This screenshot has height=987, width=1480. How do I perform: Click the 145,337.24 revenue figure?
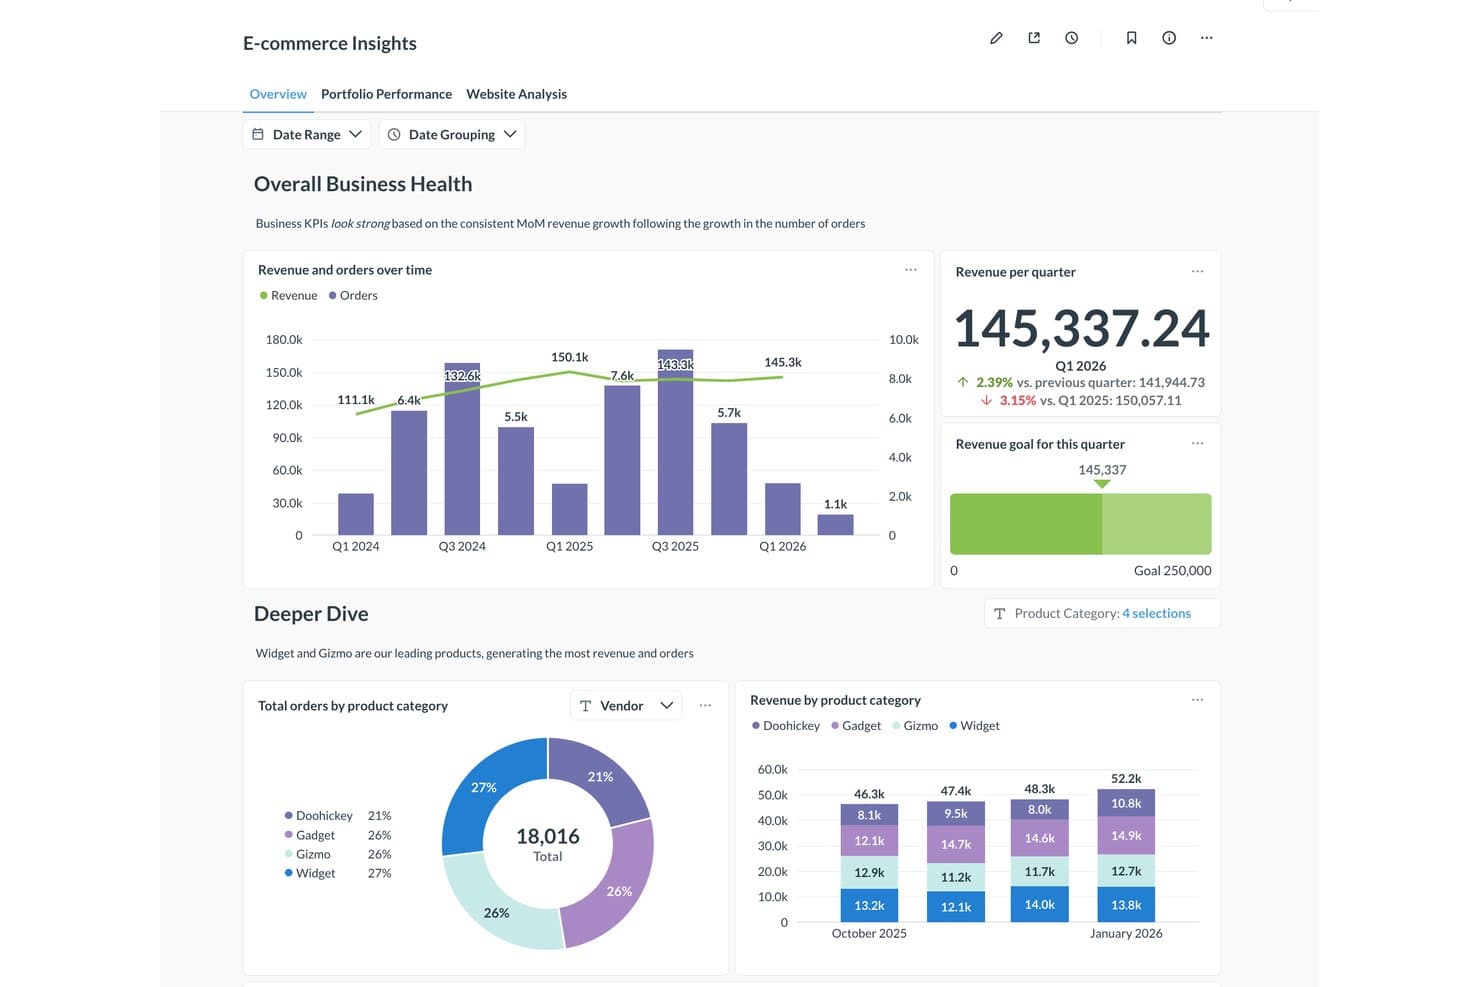coord(1081,328)
